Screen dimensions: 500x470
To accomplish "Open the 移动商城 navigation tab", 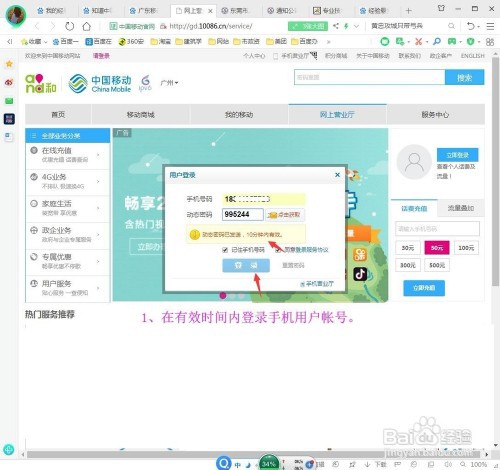I will pos(140,115).
